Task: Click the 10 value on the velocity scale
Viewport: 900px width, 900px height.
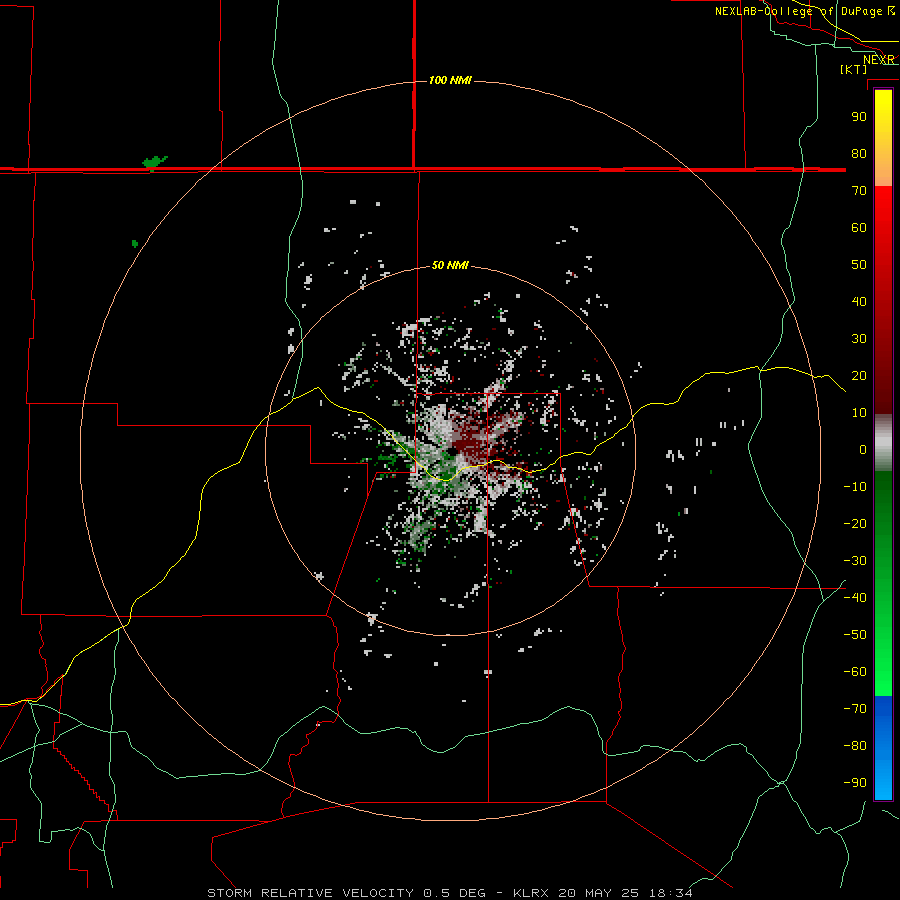Action: click(x=859, y=413)
